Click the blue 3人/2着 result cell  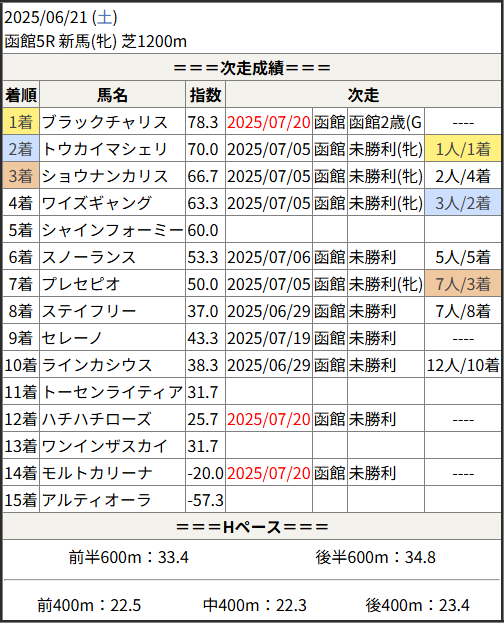(463, 203)
